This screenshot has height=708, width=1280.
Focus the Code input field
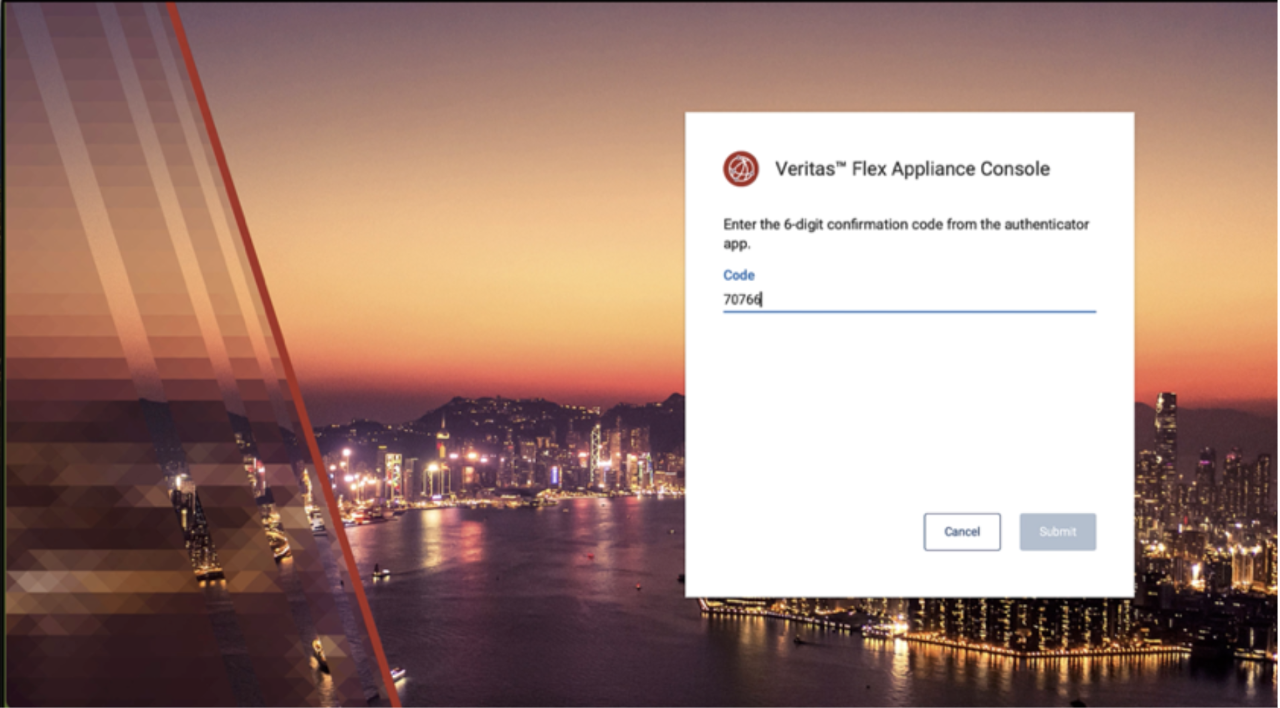tap(909, 299)
